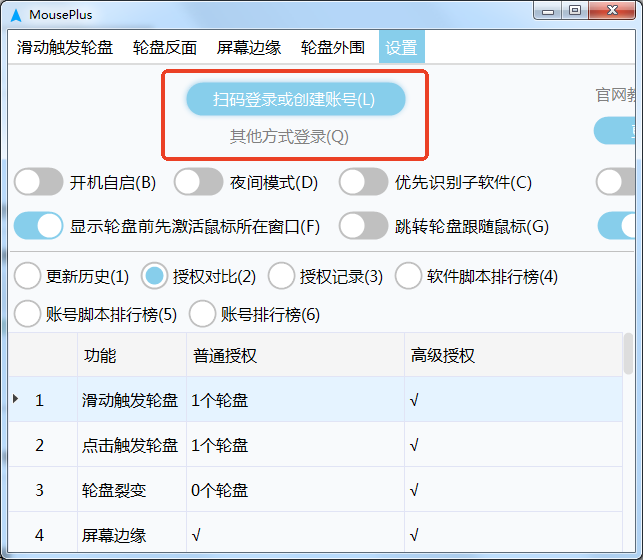
Task: Toggle 开机自启(B) switch
Action: pos(39,182)
